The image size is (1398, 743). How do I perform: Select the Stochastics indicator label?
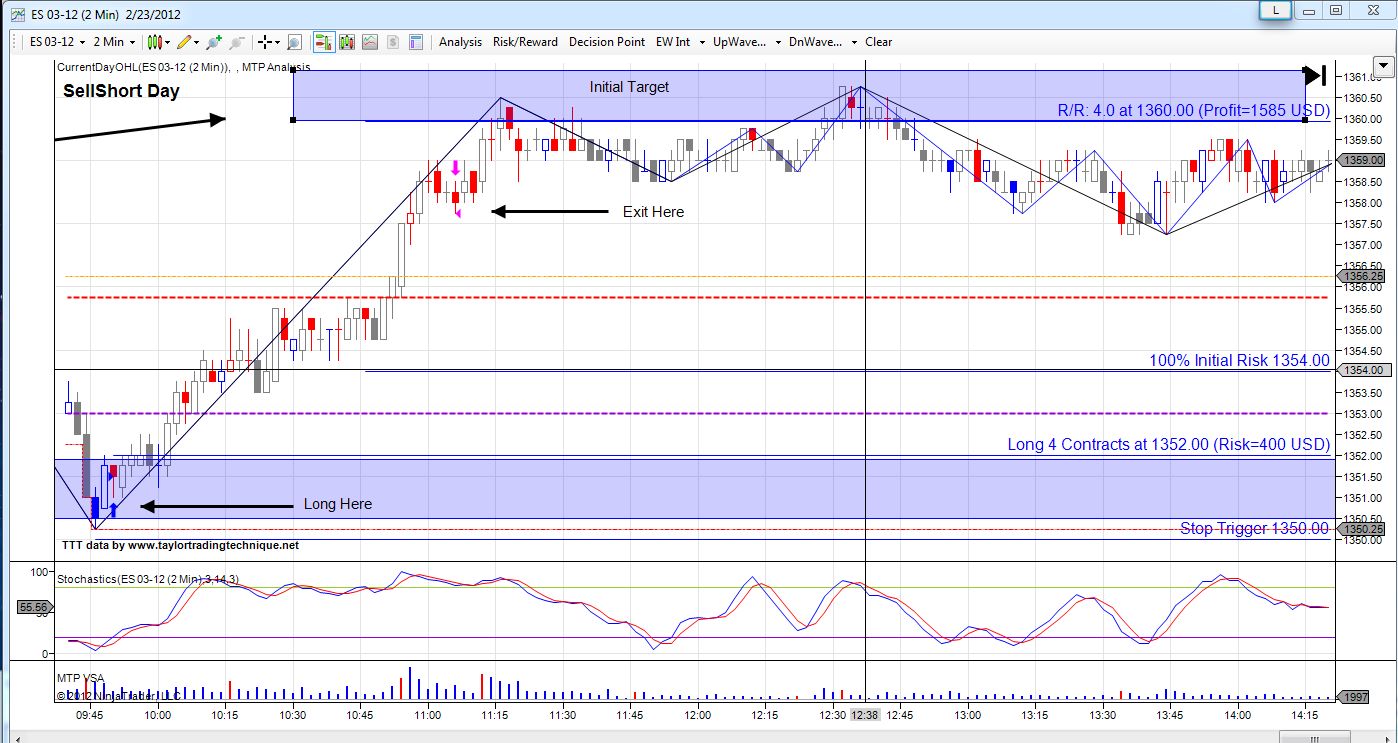click(148, 579)
